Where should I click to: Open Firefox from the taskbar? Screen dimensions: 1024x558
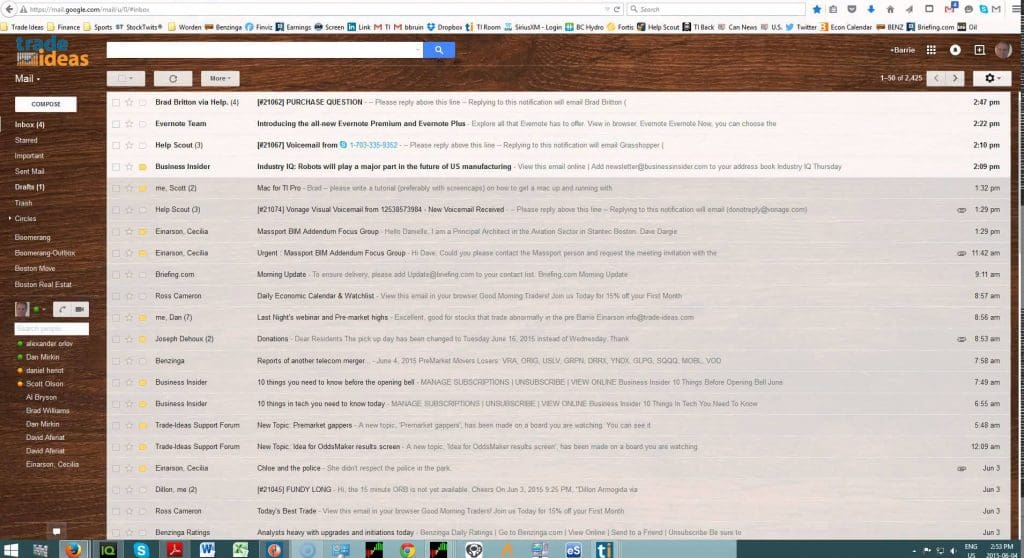(x=74, y=550)
